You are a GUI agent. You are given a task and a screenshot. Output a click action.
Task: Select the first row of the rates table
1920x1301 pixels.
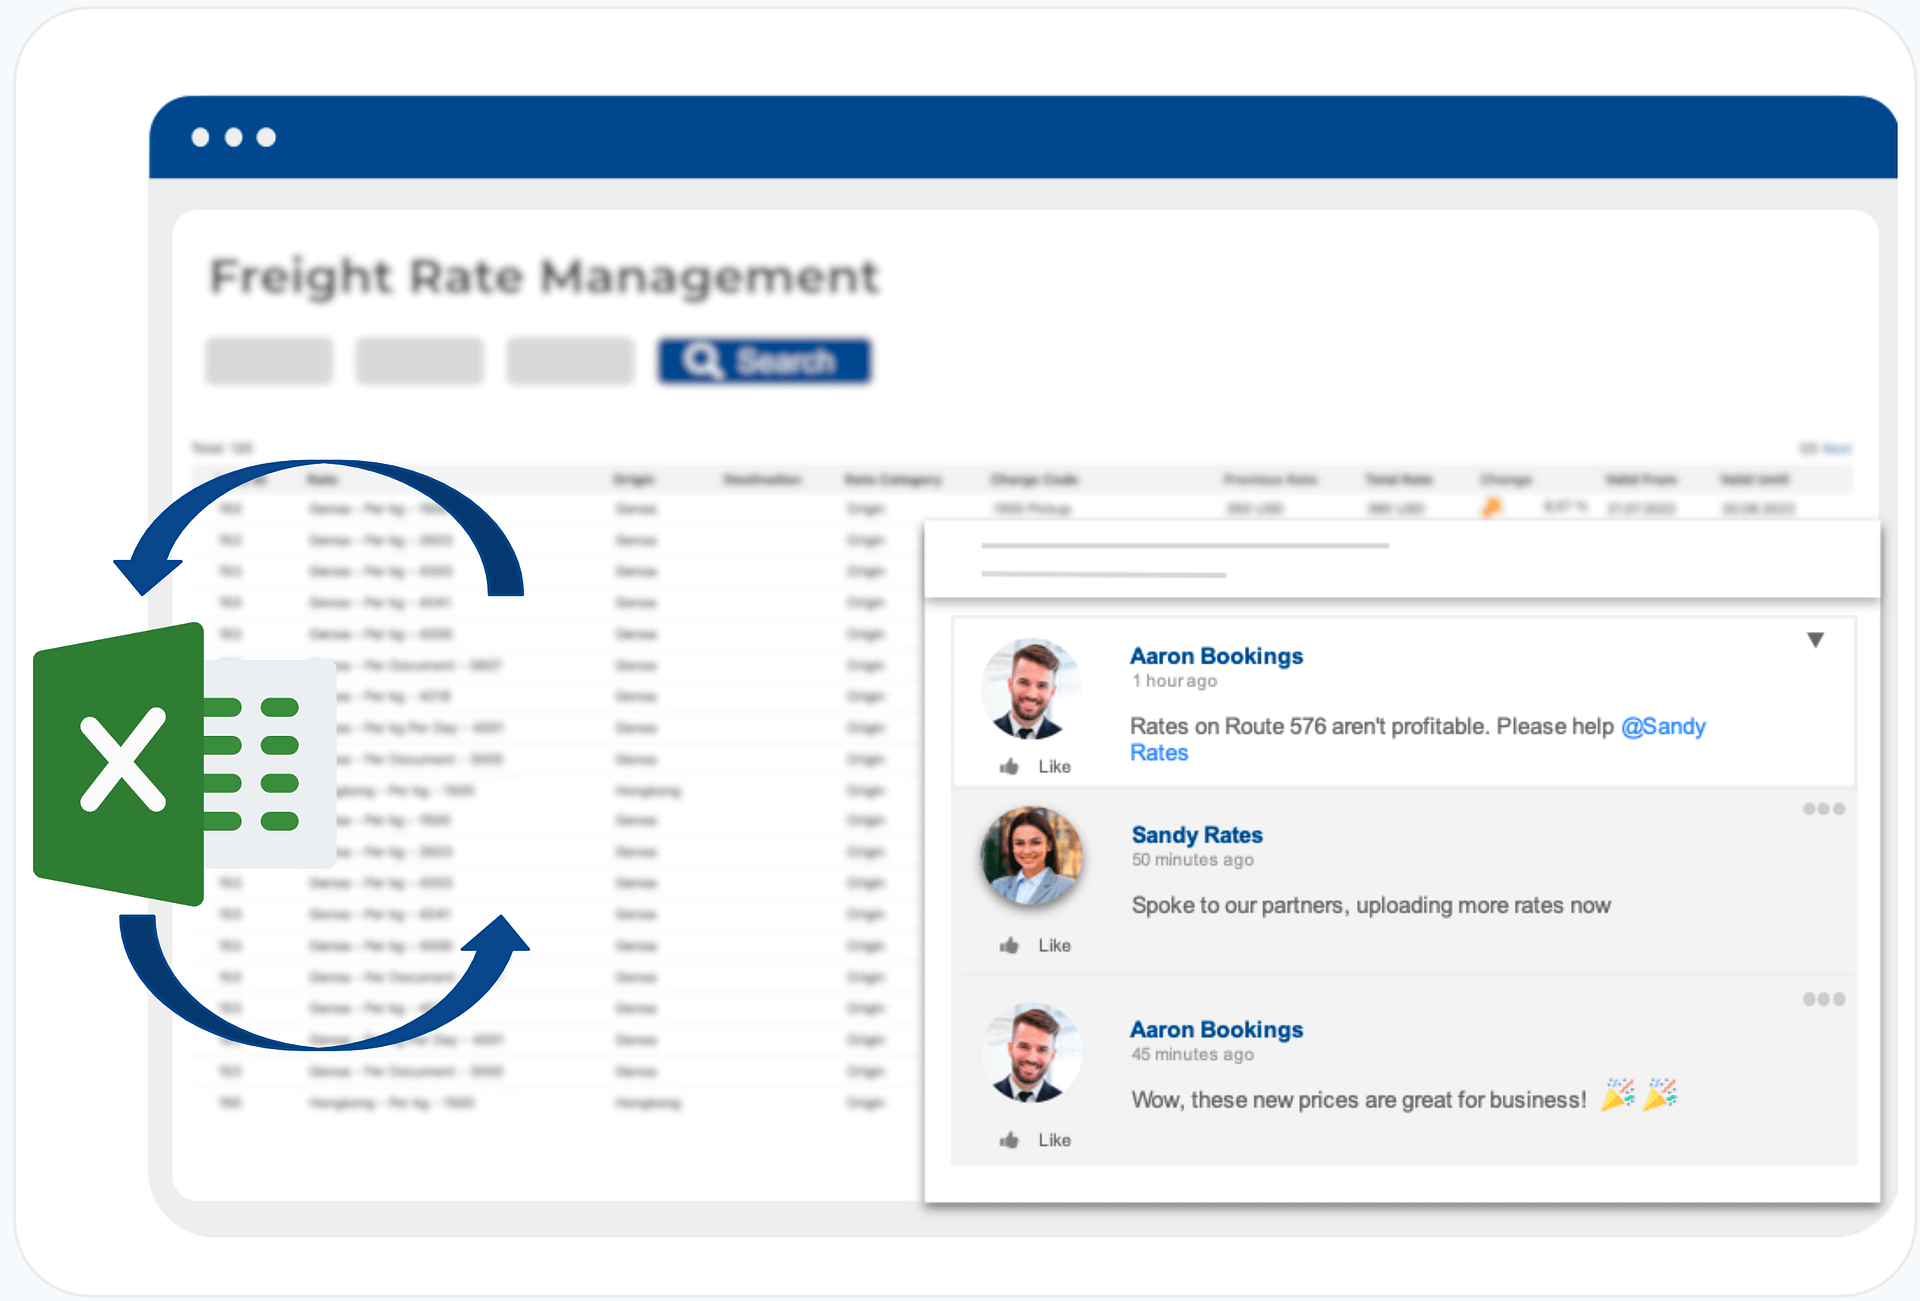click(x=700, y=508)
